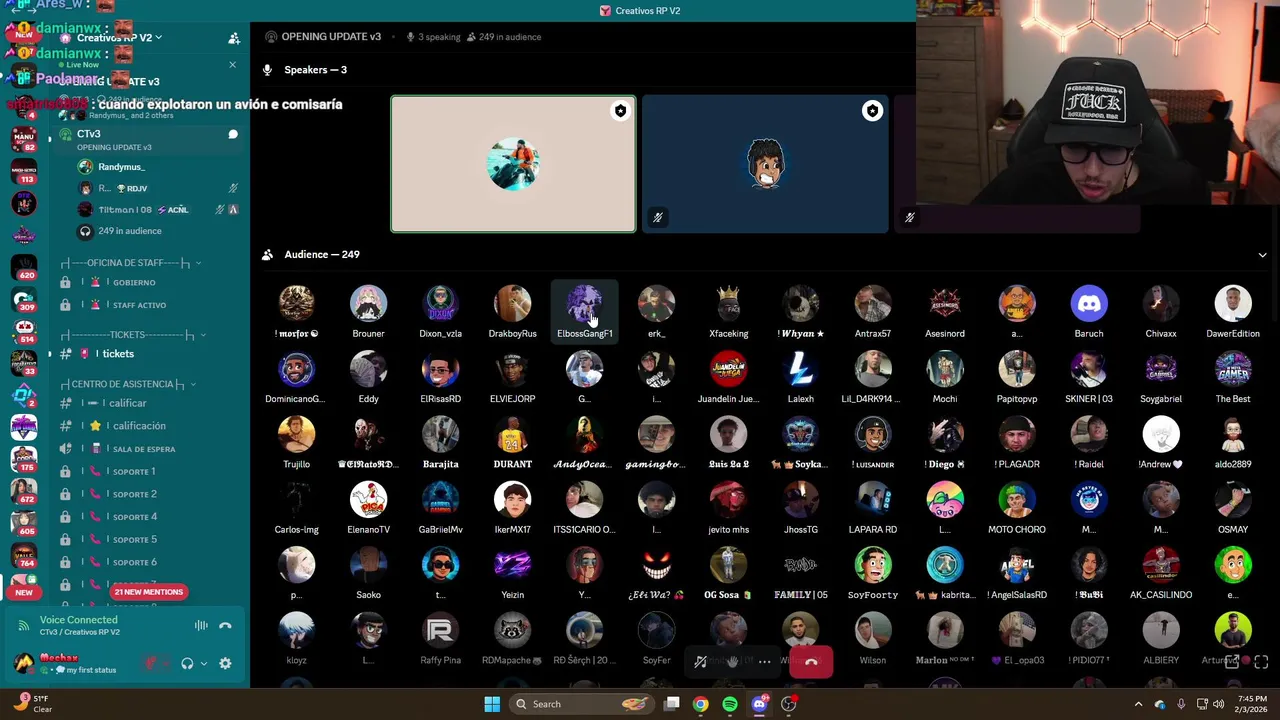Open noise suppression waveform icon
Viewport: 1280px width, 720px height.
(201, 626)
